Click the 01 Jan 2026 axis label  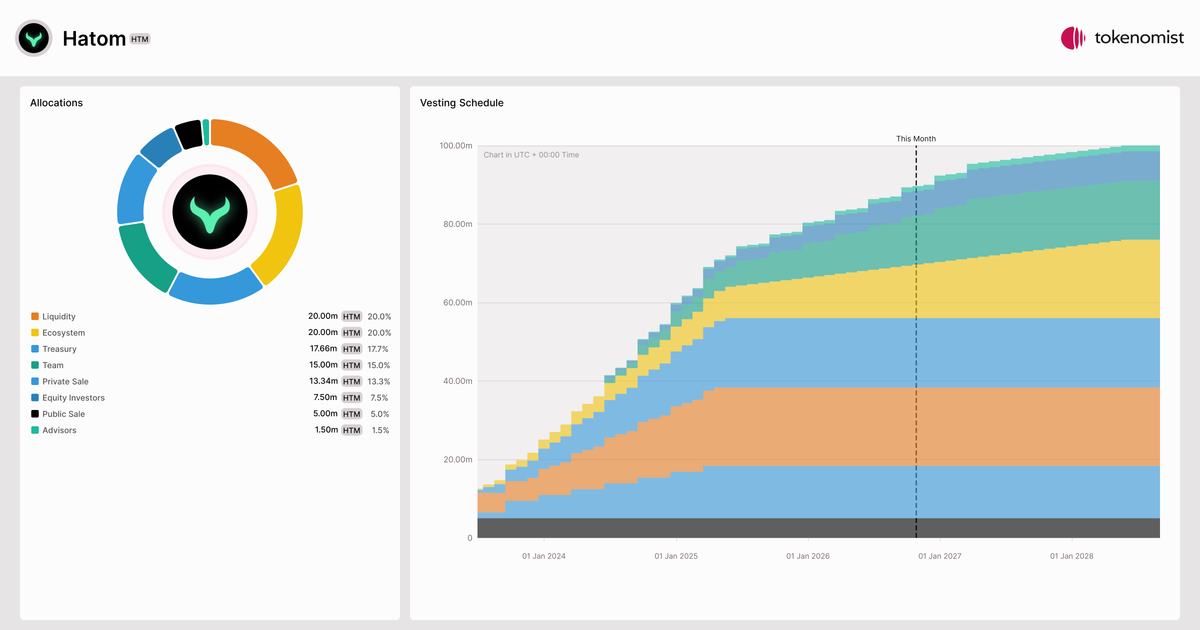(x=808, y=555)
